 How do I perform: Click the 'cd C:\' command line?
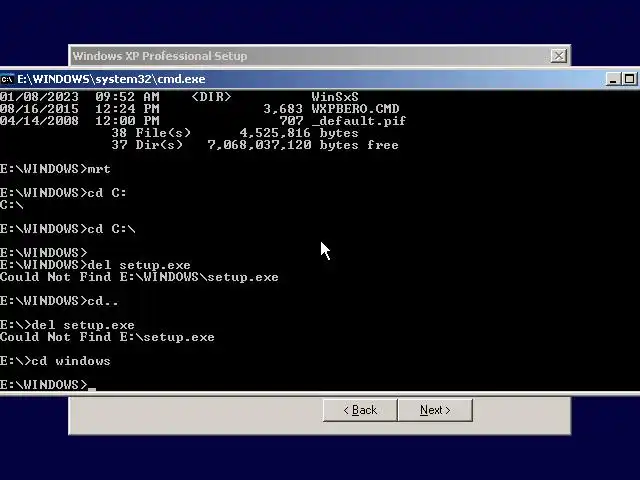point(67,229)
